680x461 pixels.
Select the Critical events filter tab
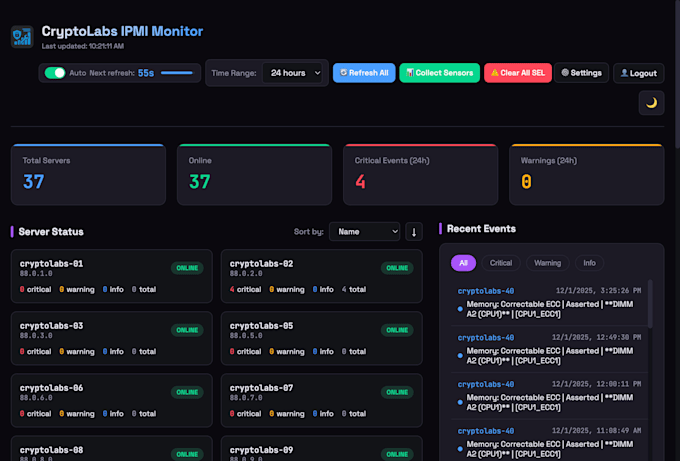click(x=501, y=263)
